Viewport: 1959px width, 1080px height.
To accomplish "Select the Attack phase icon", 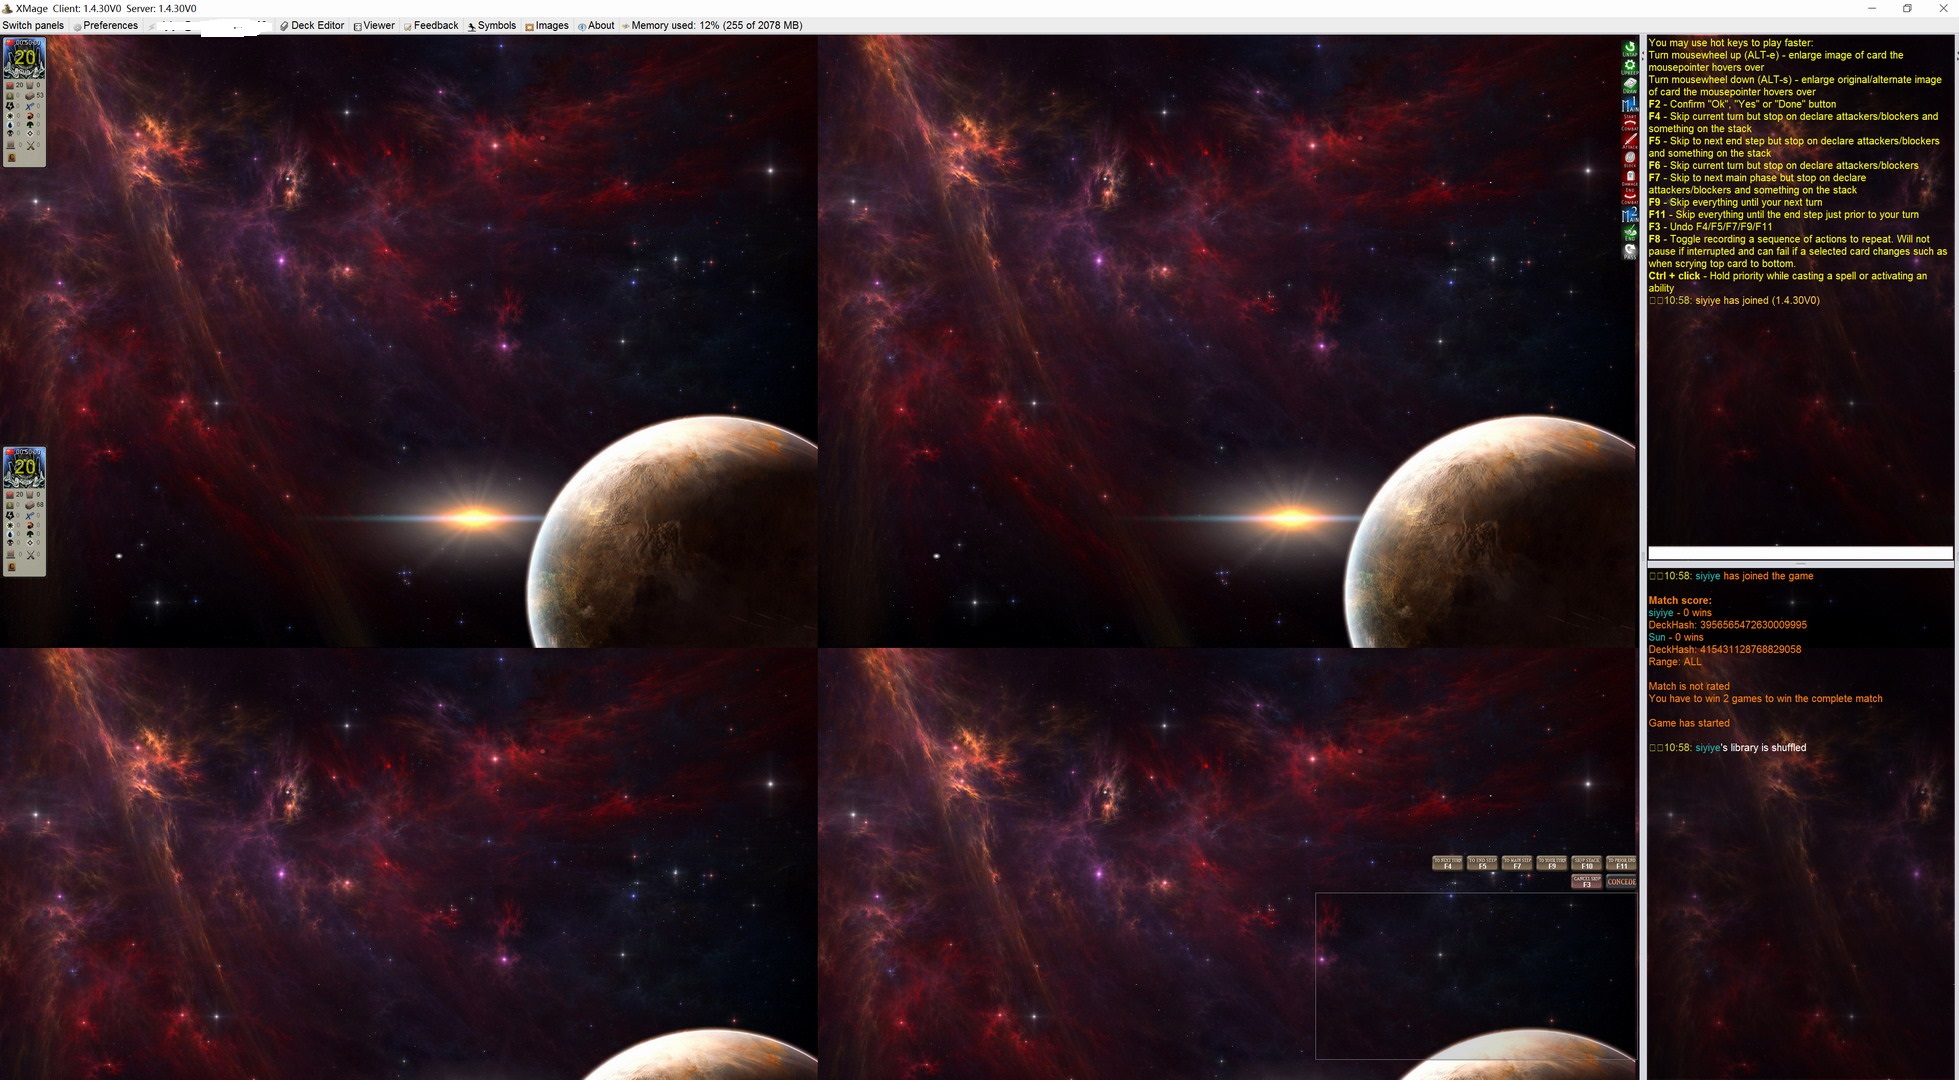I will pyautogui.click(x=1630, y=140).
